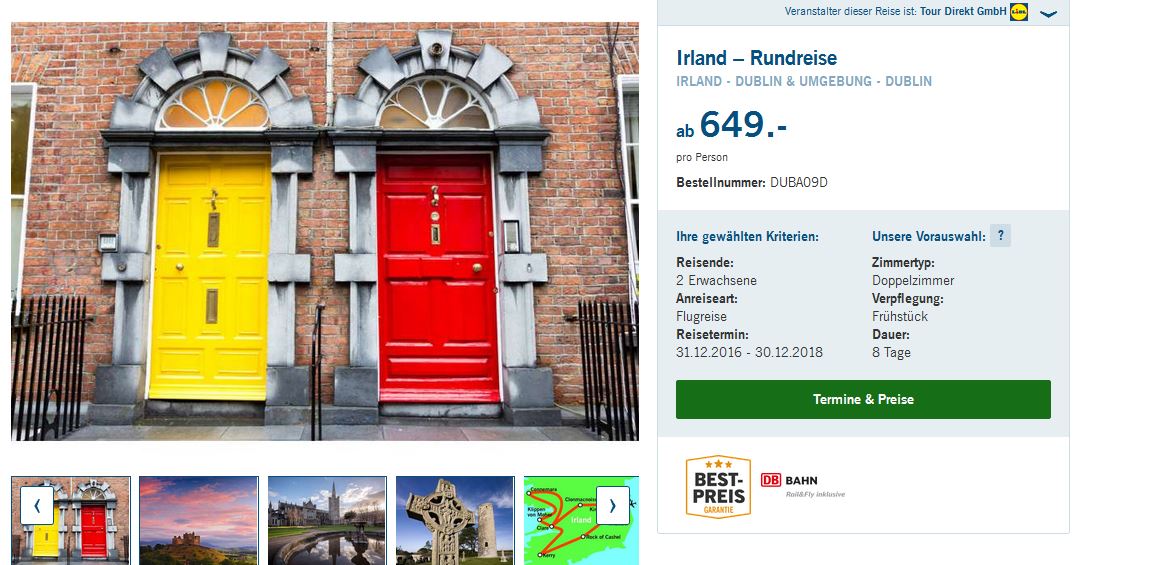Click the Bestellnummer DUBA09D text
The width and height of the screenshot is (1151, 565).
click(x=752, y=182)
